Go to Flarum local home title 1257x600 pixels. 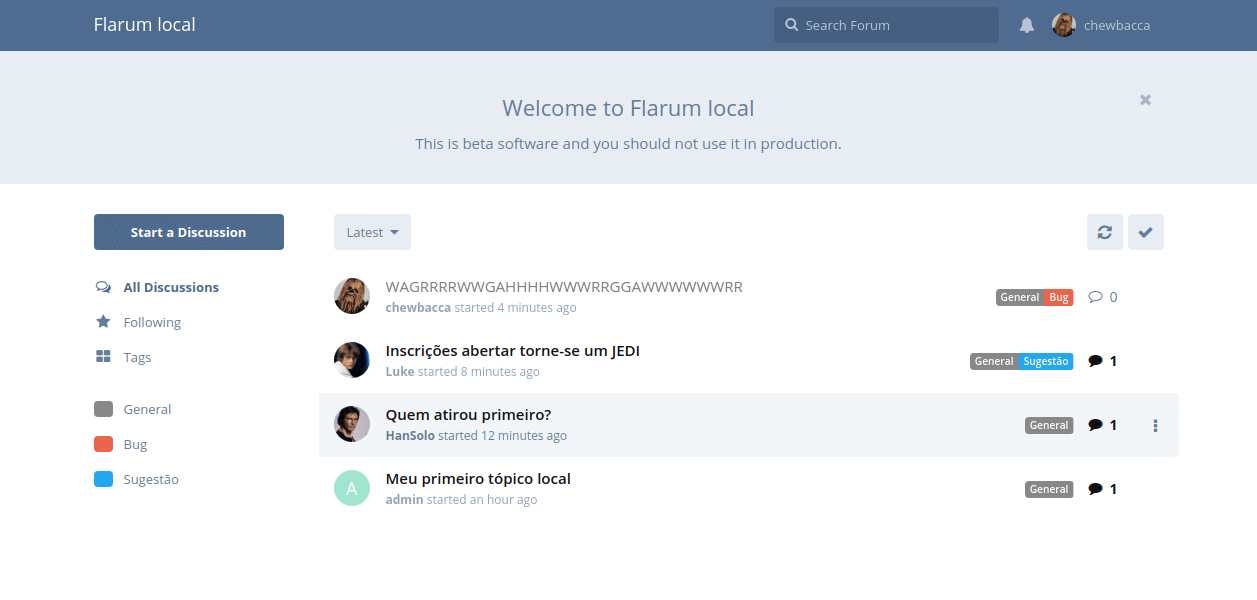[x=145, y=25]
